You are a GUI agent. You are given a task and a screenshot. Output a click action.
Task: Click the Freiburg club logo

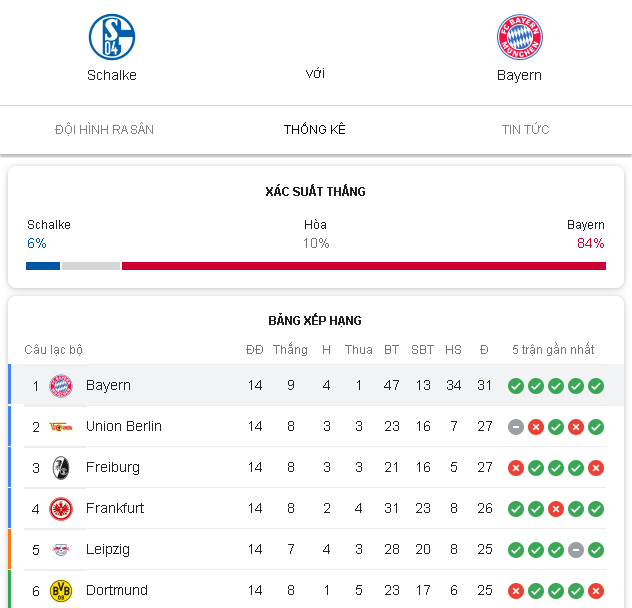tap(61, 468)
